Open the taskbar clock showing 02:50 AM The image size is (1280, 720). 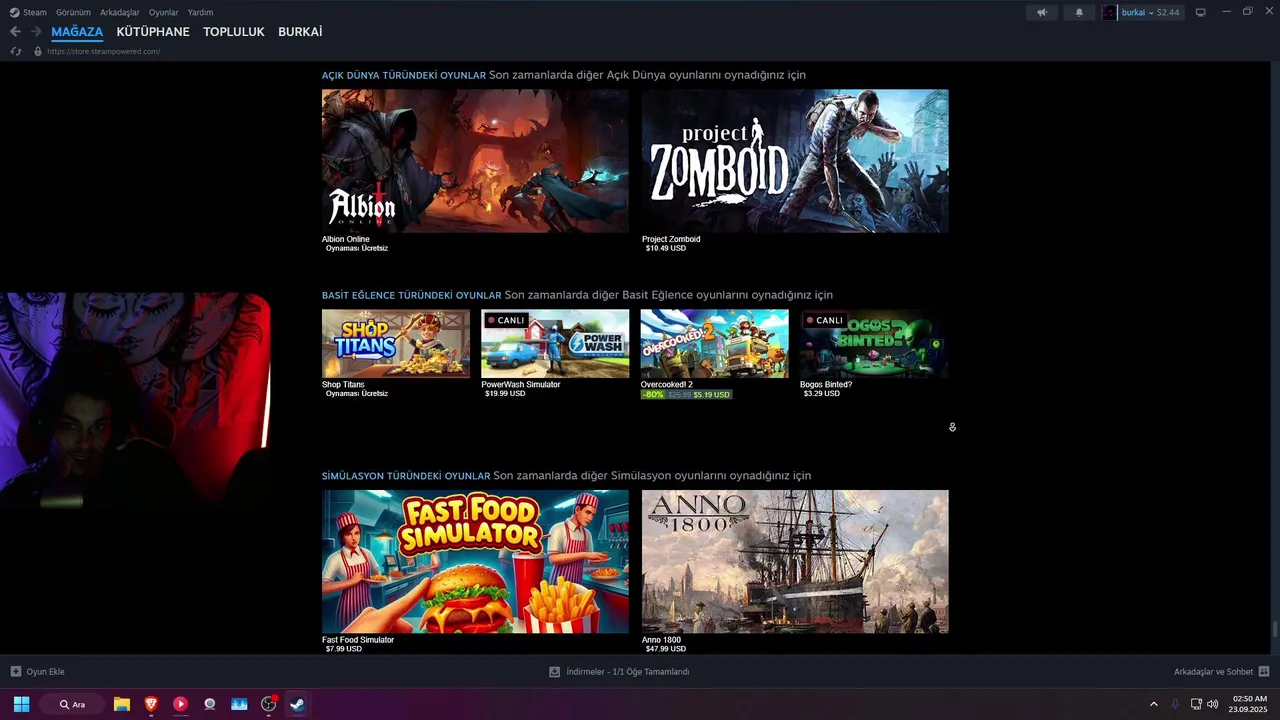coord(1249,704)
